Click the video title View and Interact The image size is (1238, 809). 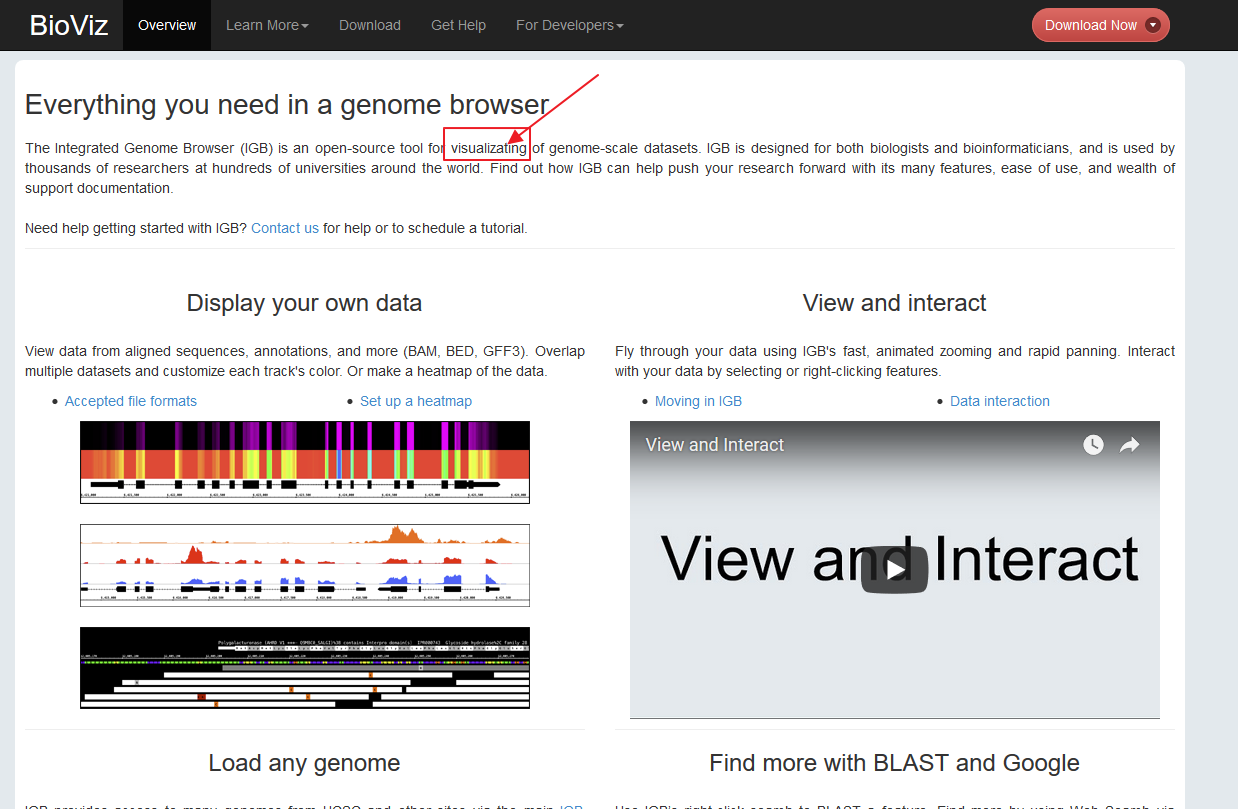point(715,445)
